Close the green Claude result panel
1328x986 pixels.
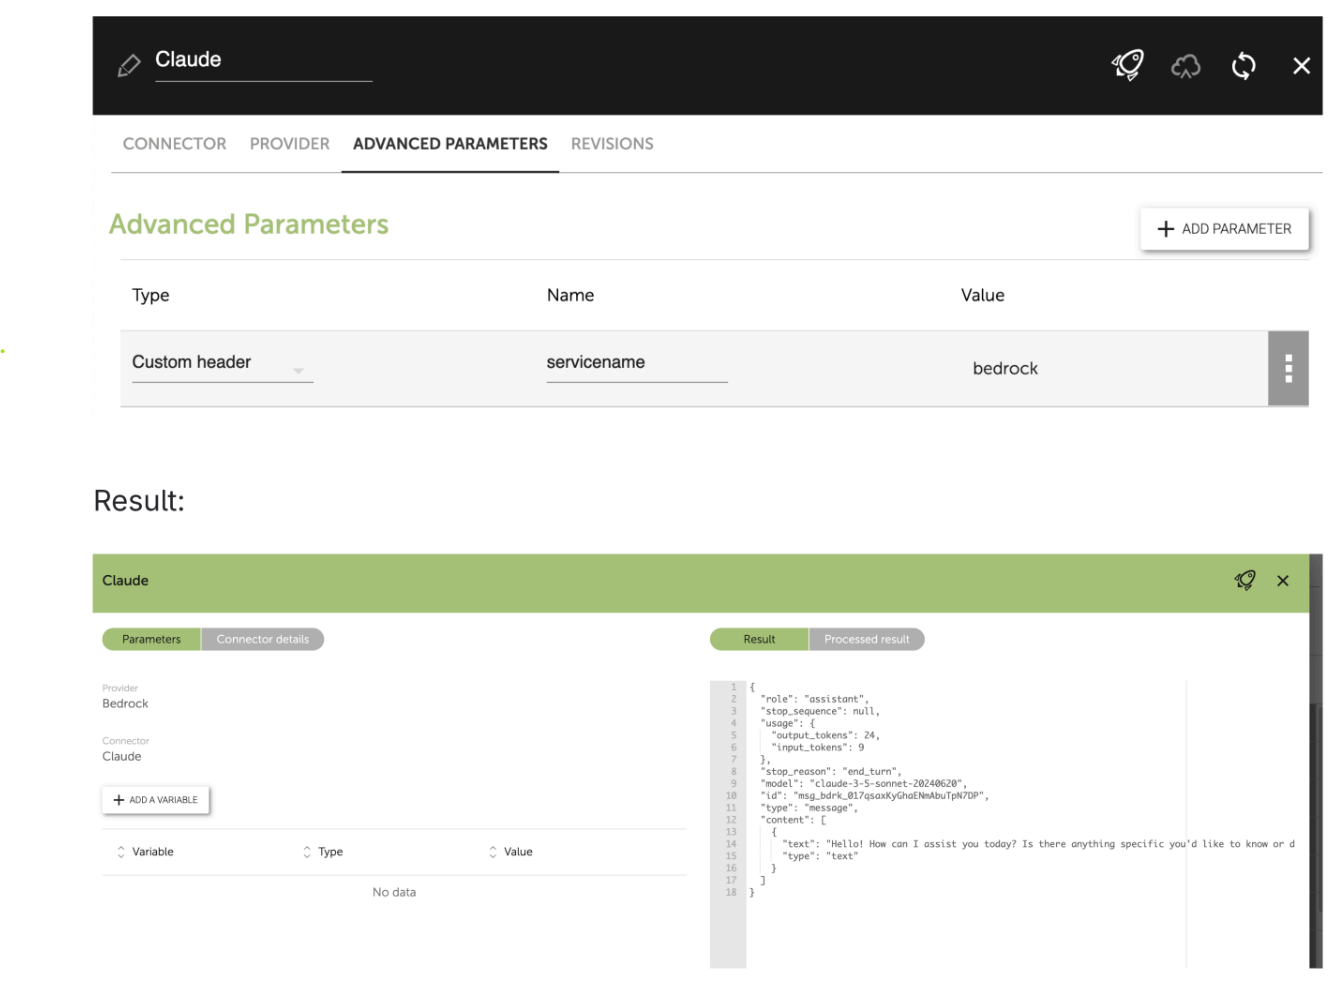[1283, 581]
